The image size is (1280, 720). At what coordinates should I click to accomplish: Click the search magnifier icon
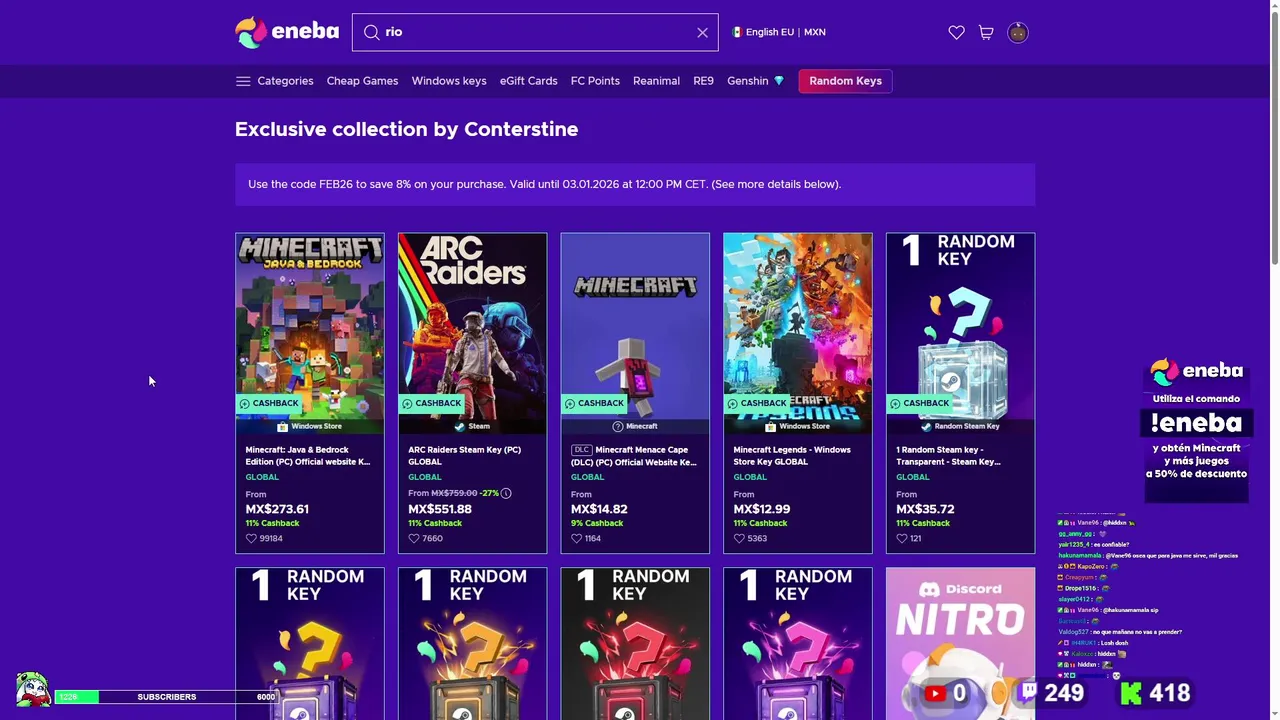pos(371,33)
